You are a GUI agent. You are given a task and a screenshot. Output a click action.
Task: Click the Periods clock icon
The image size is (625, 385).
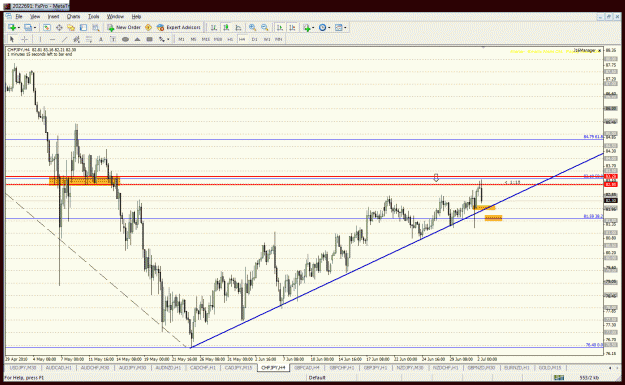pos(322,28)
